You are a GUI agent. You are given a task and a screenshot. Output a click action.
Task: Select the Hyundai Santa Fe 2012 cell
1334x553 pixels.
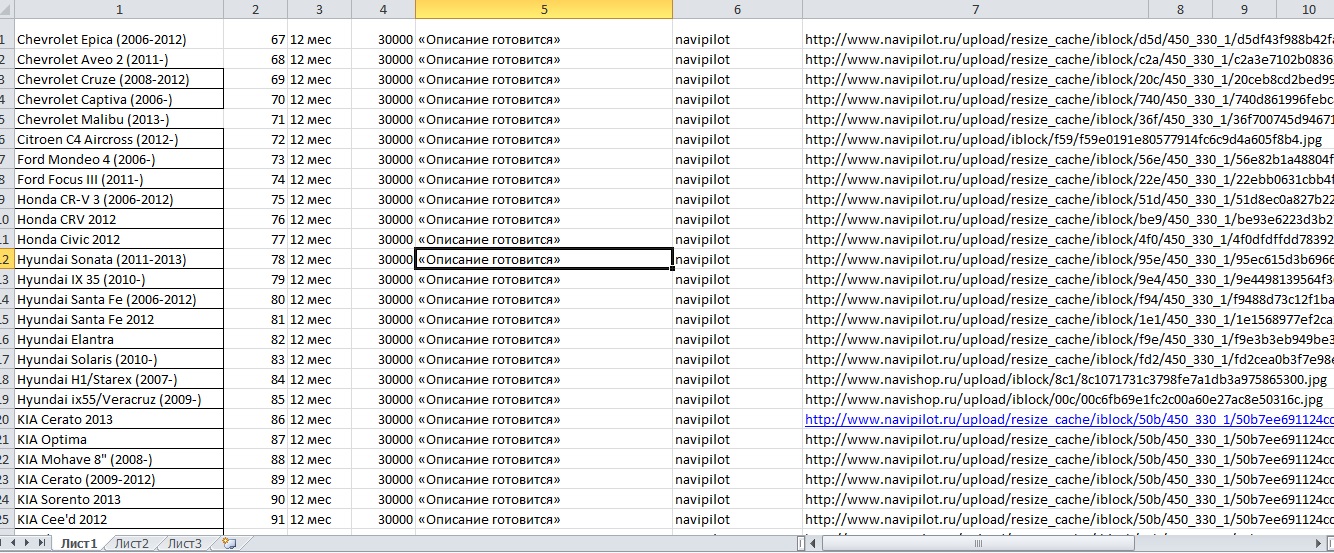point(119,319)
